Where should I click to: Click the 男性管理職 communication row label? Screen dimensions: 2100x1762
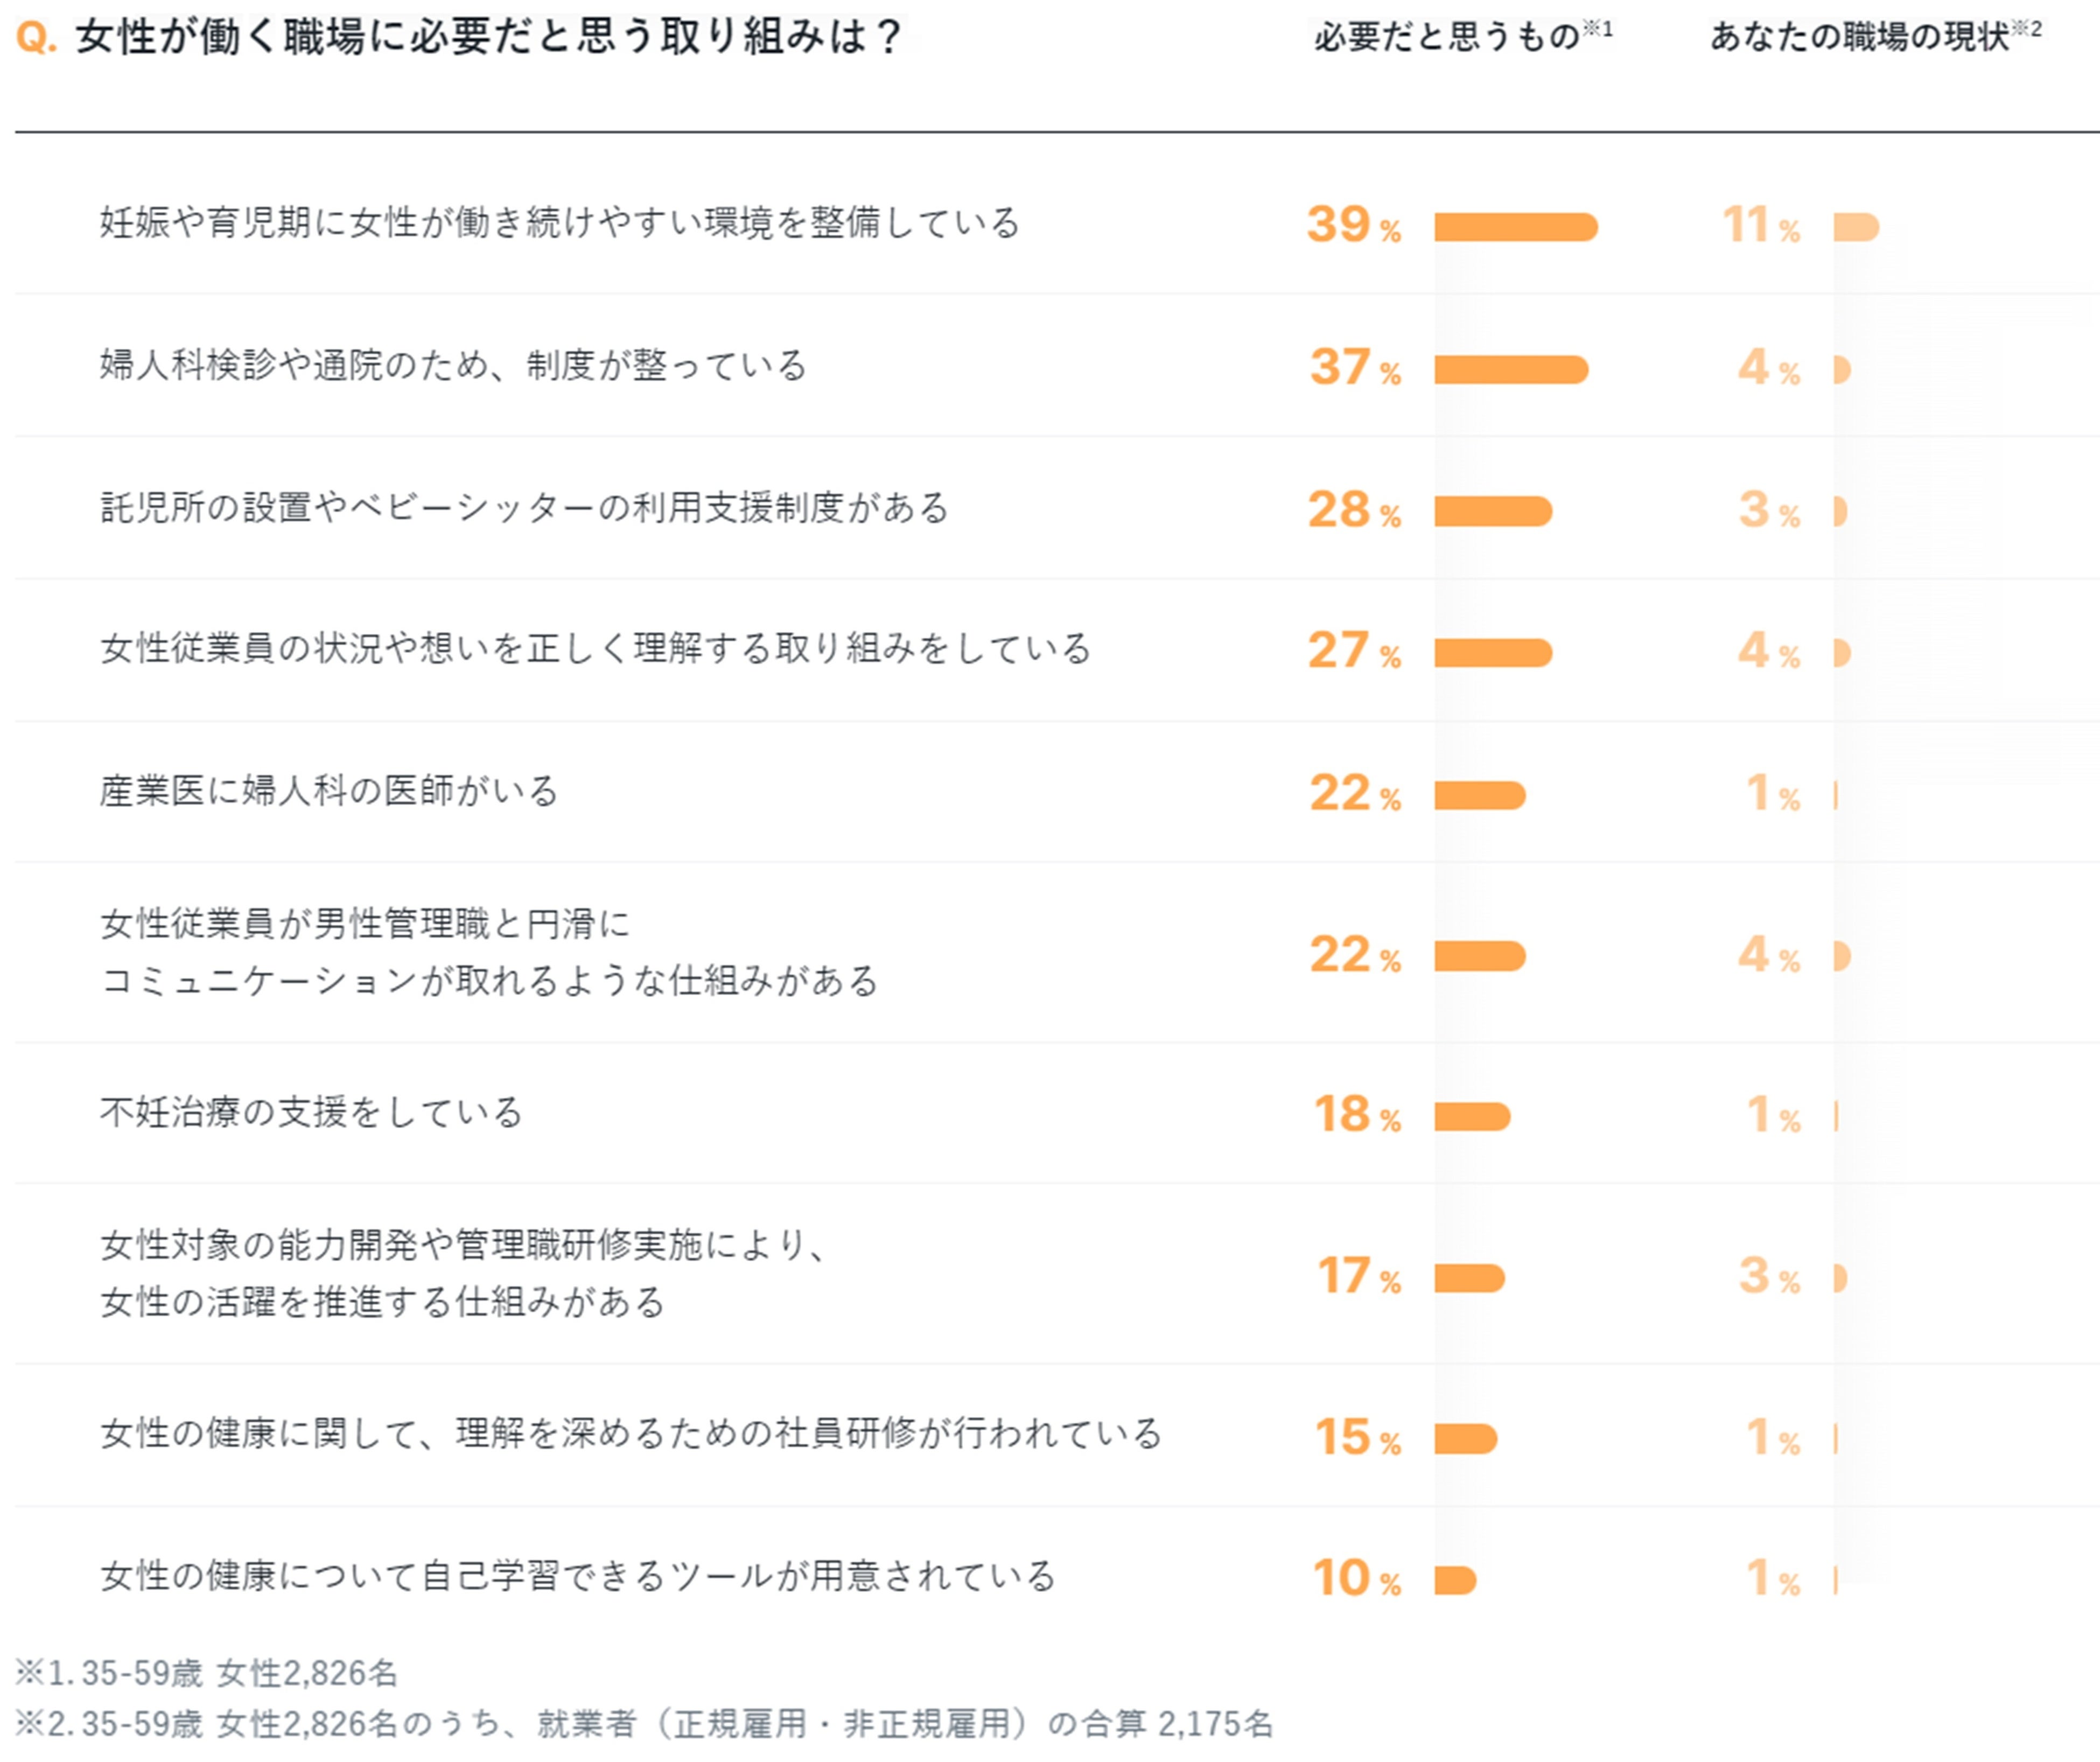tap(489, 952)
